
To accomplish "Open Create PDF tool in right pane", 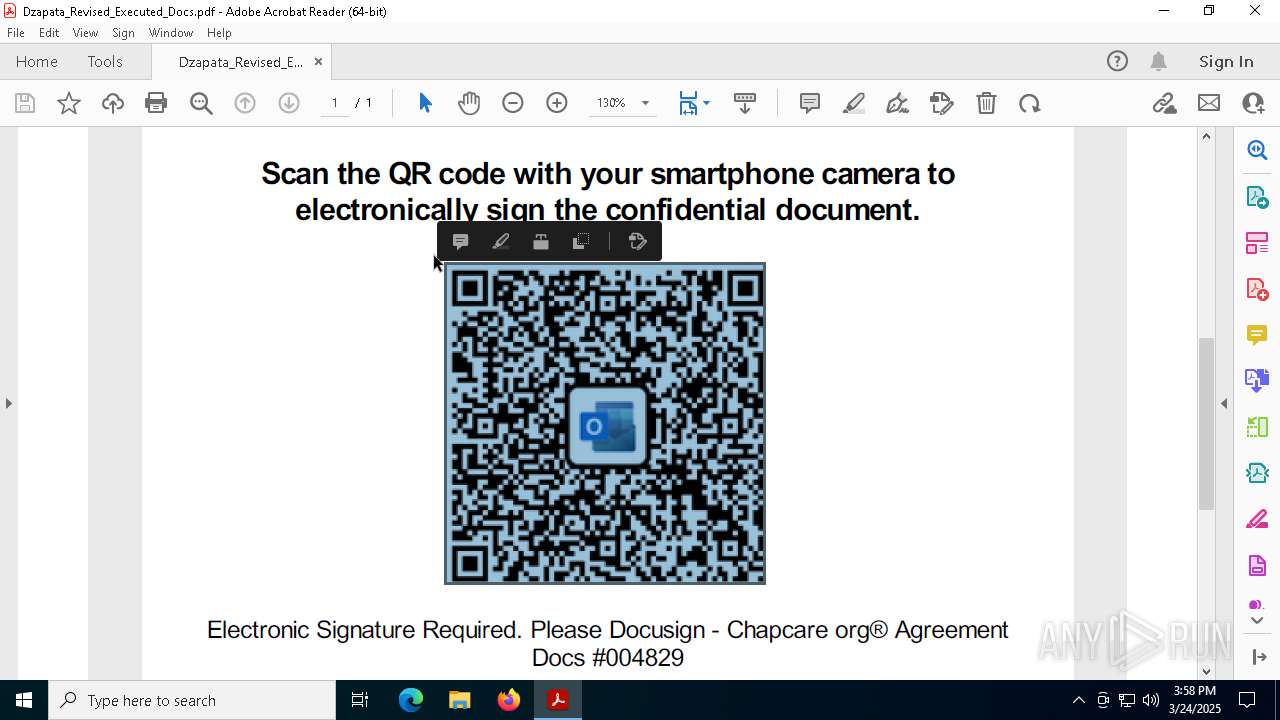I will point(1257,289).
